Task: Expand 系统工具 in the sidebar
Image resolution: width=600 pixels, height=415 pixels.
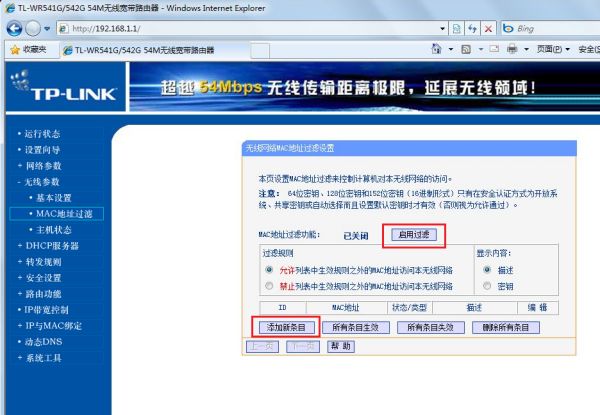Action: click(43, 358)
